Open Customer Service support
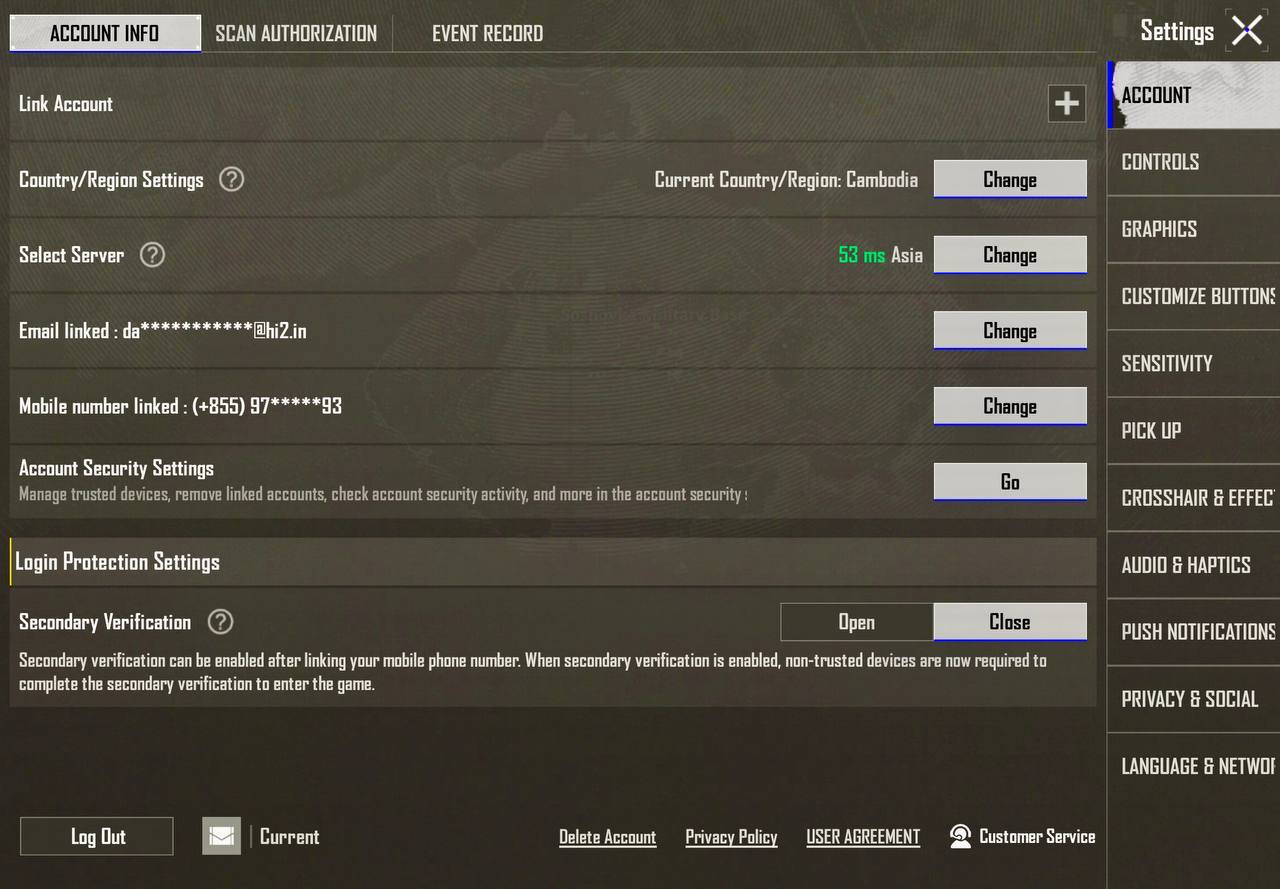Image resolution: width=1280 pixels, height=889 pixels. (1022, 837)
